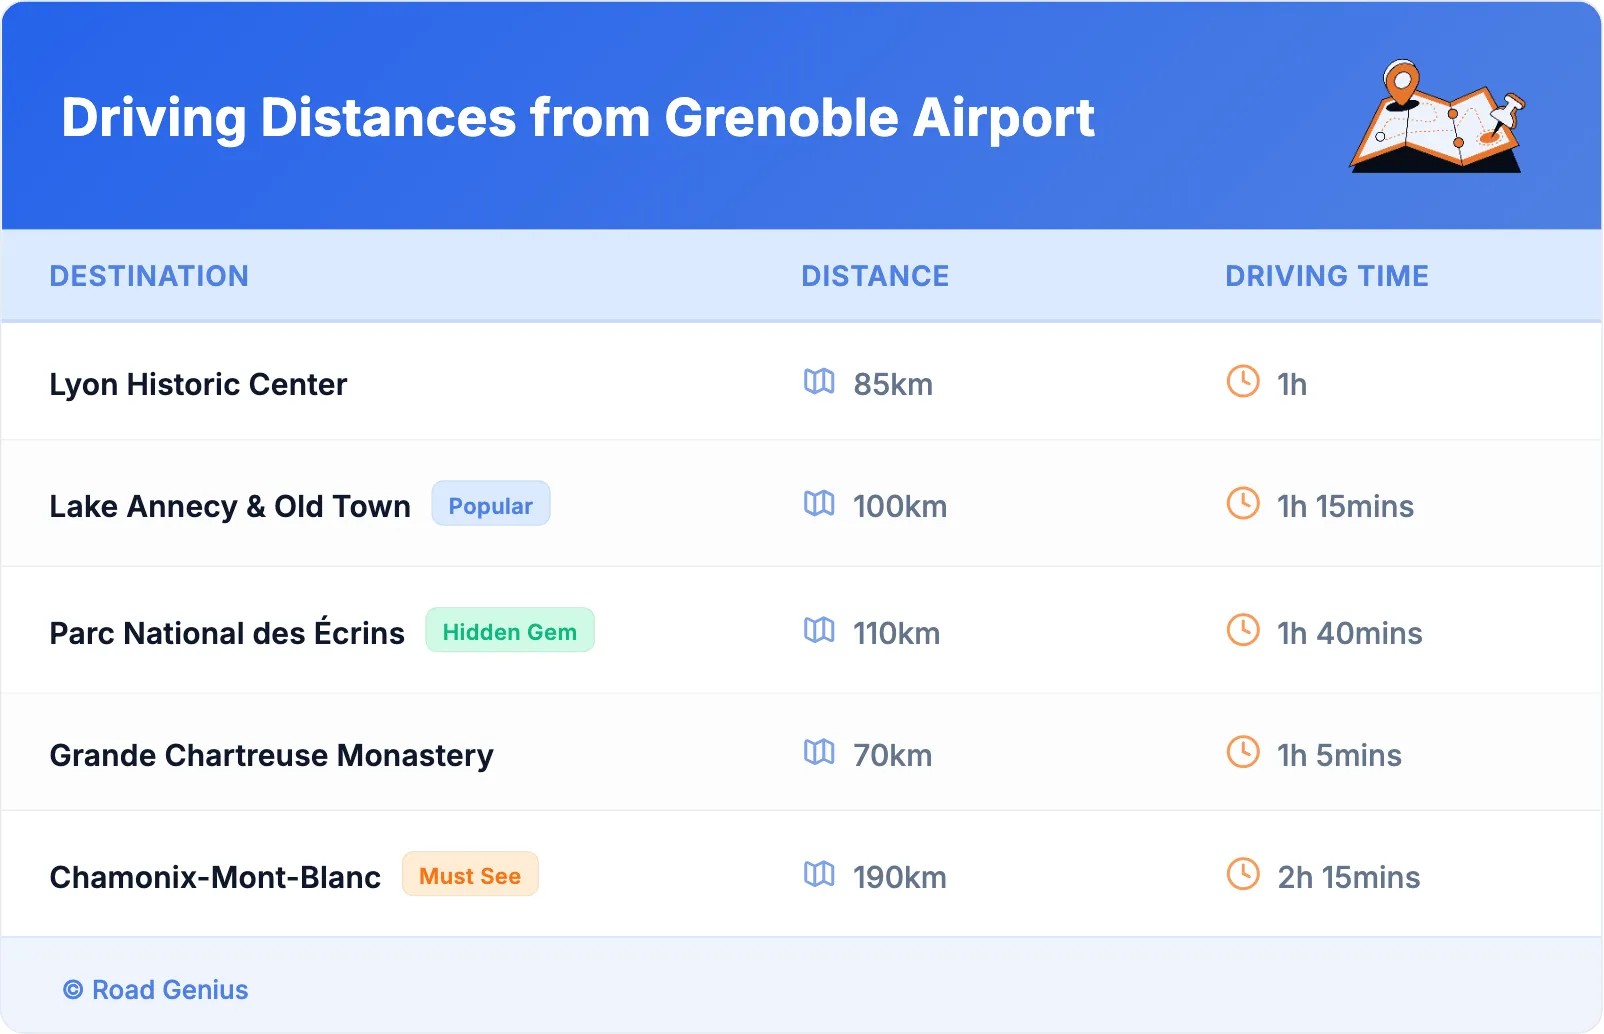
Task: Click the 2h 15mins driving time
Action: coord(1349,877)
